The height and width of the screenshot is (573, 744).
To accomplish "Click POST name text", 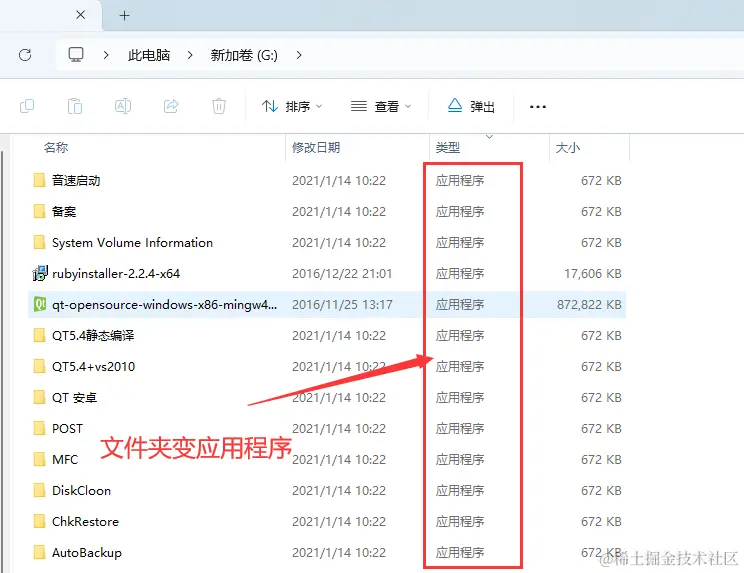I will [67, 428].
